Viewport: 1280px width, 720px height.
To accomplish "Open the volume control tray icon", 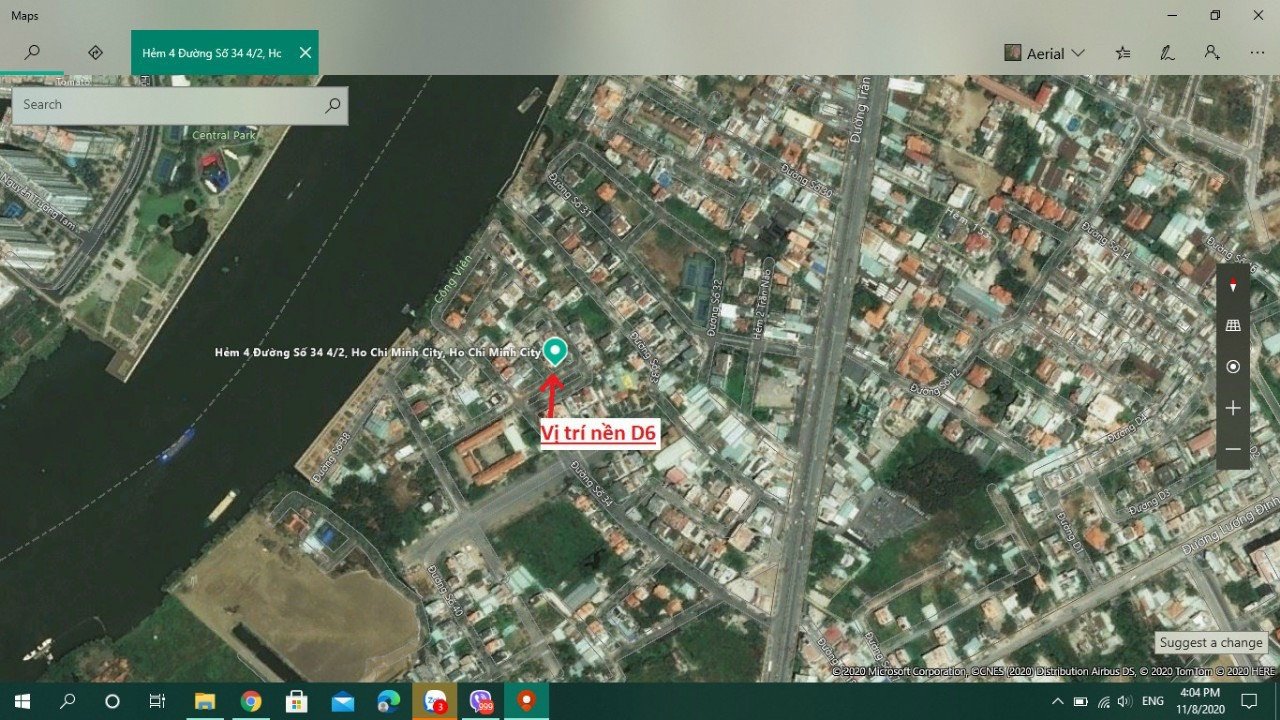I will pyautogui.click(x=1125, y=701).
